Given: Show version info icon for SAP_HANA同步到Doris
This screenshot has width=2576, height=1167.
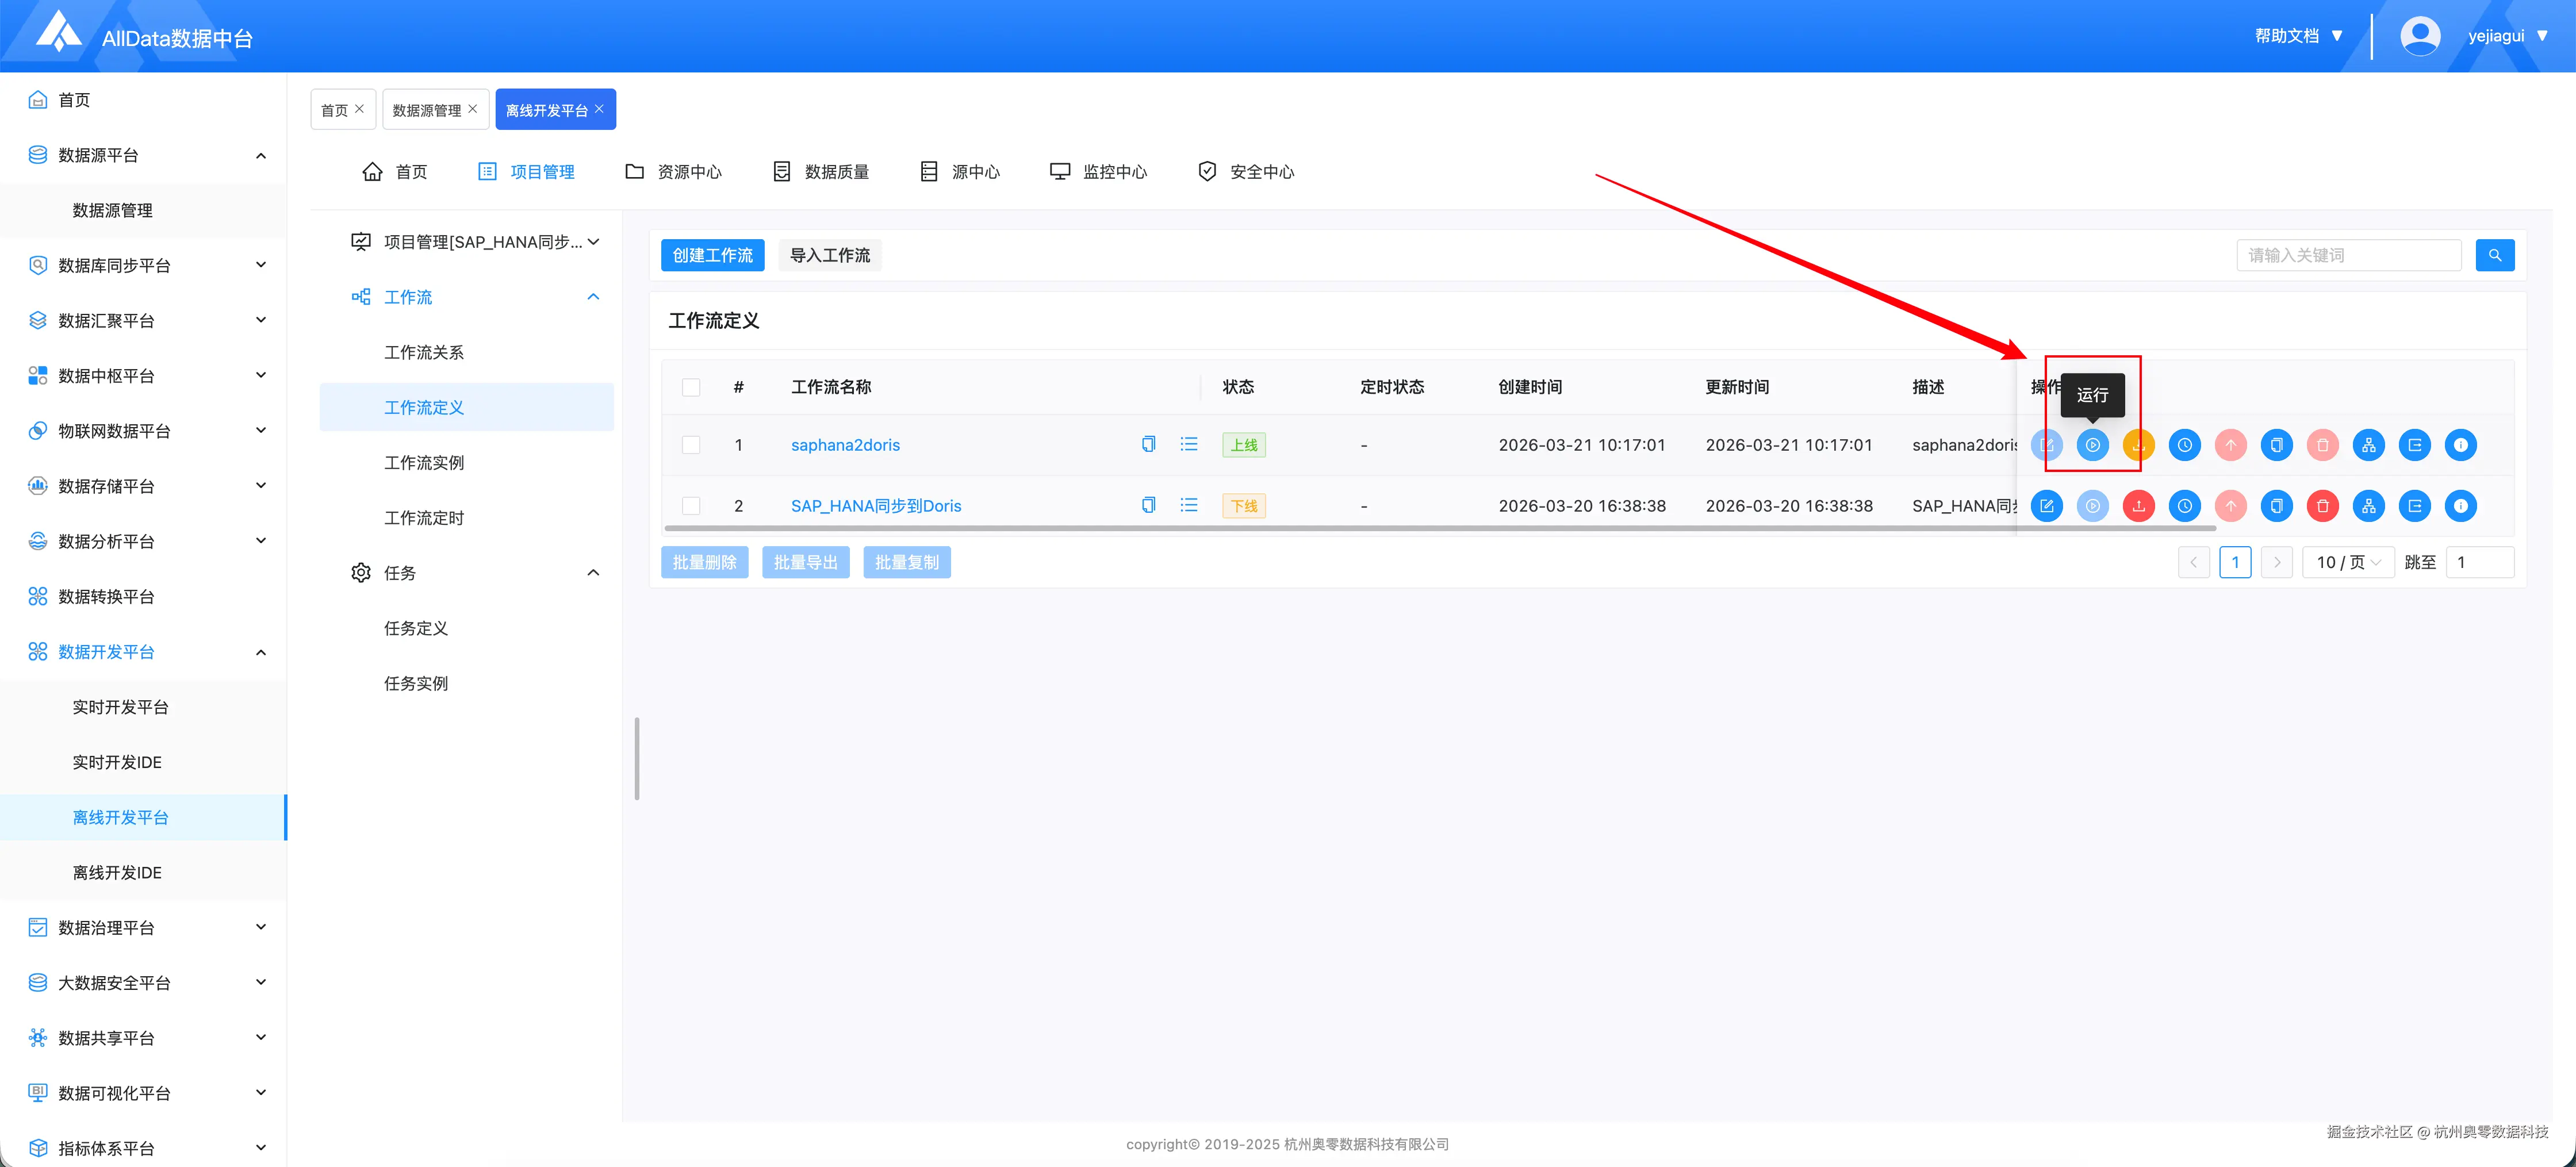Looking at the screenshot, I should click(2460, 506).
